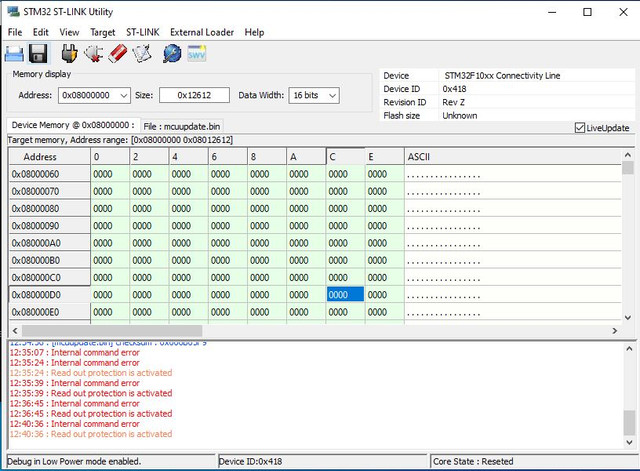
Task: Connect to target using plug icon
Action: pos(69,53)
